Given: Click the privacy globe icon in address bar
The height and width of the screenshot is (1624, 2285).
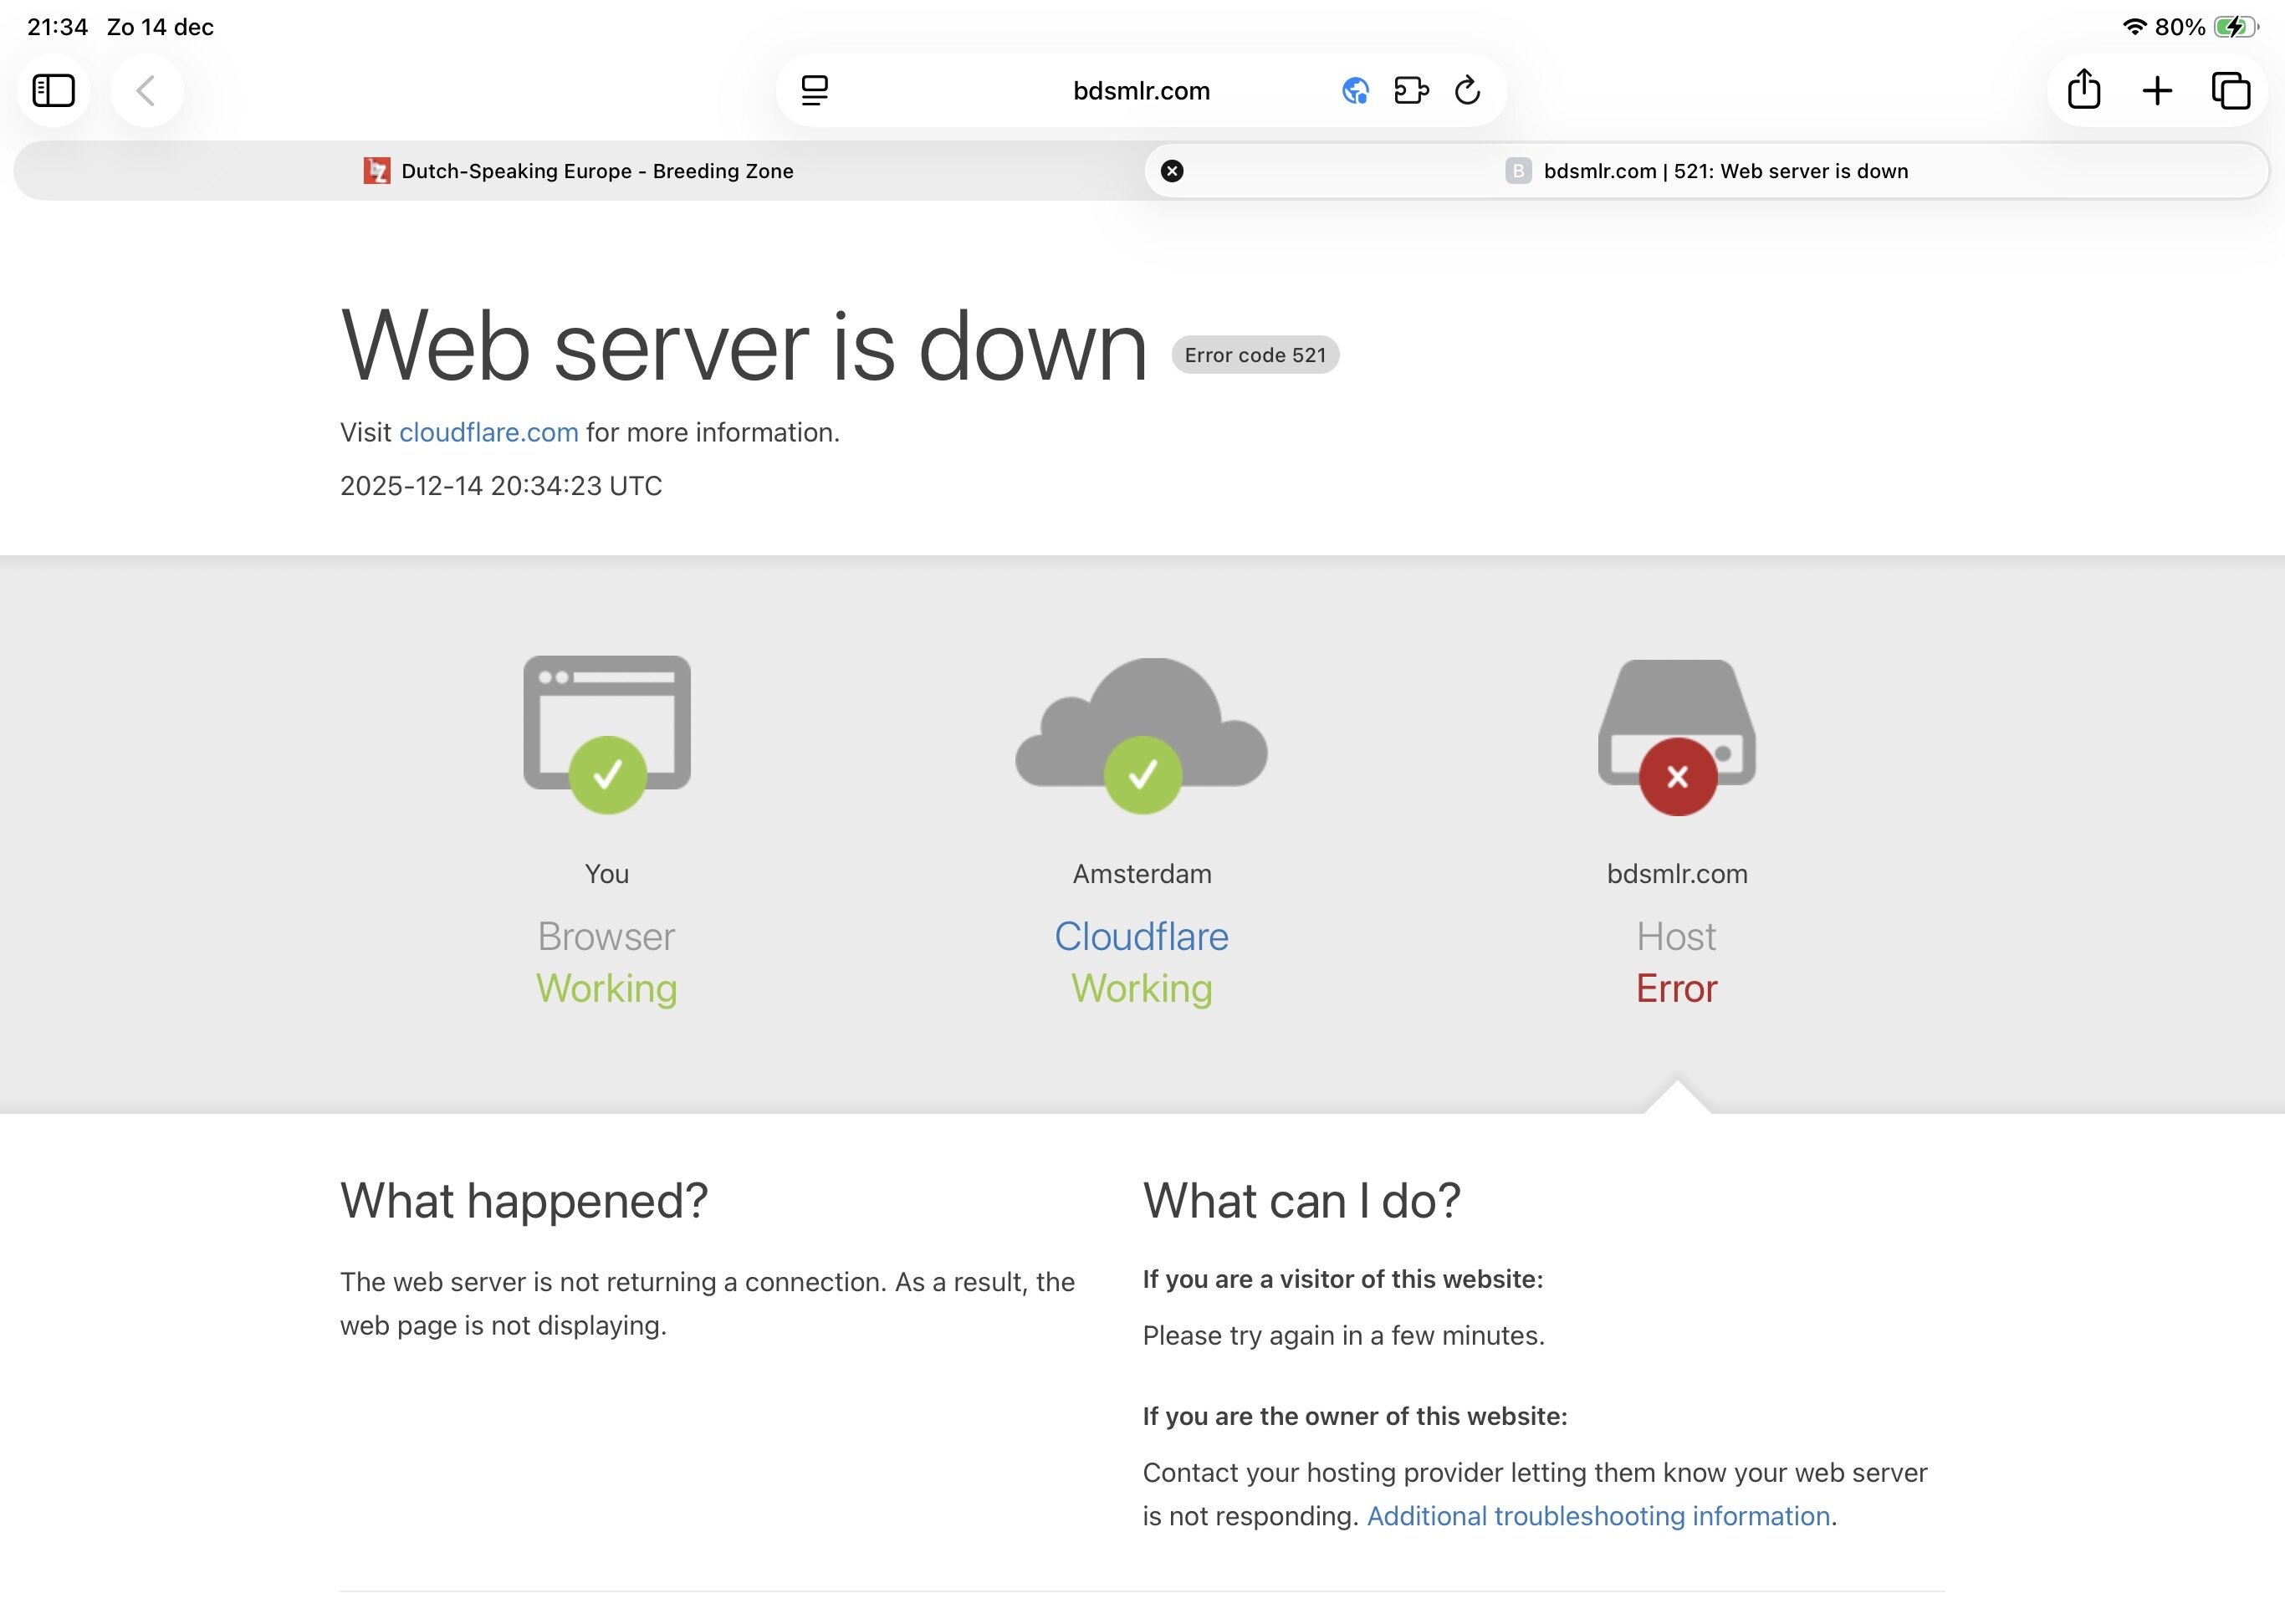Looking at the screenshot, I should tap(1355, 91).
